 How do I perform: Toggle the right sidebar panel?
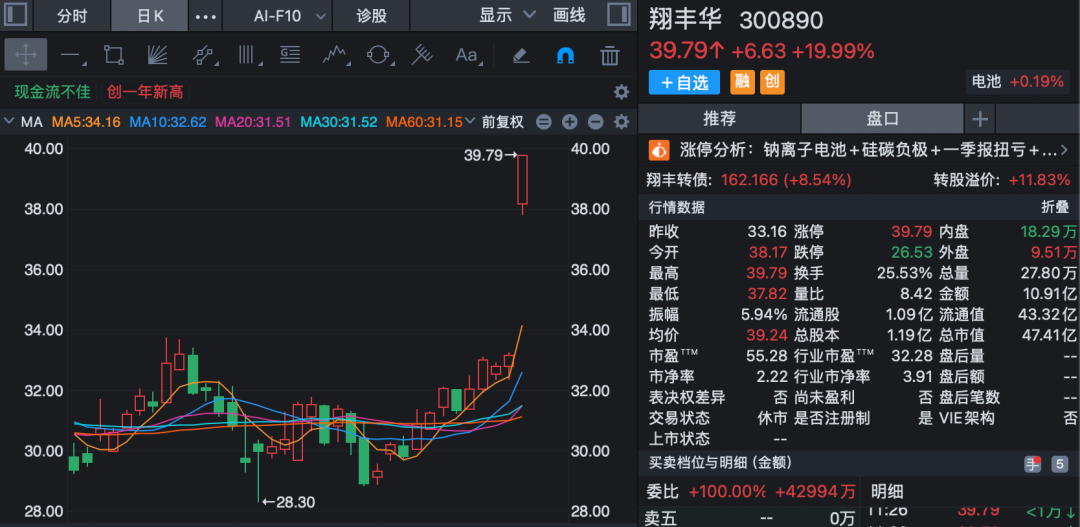[620, 16]
